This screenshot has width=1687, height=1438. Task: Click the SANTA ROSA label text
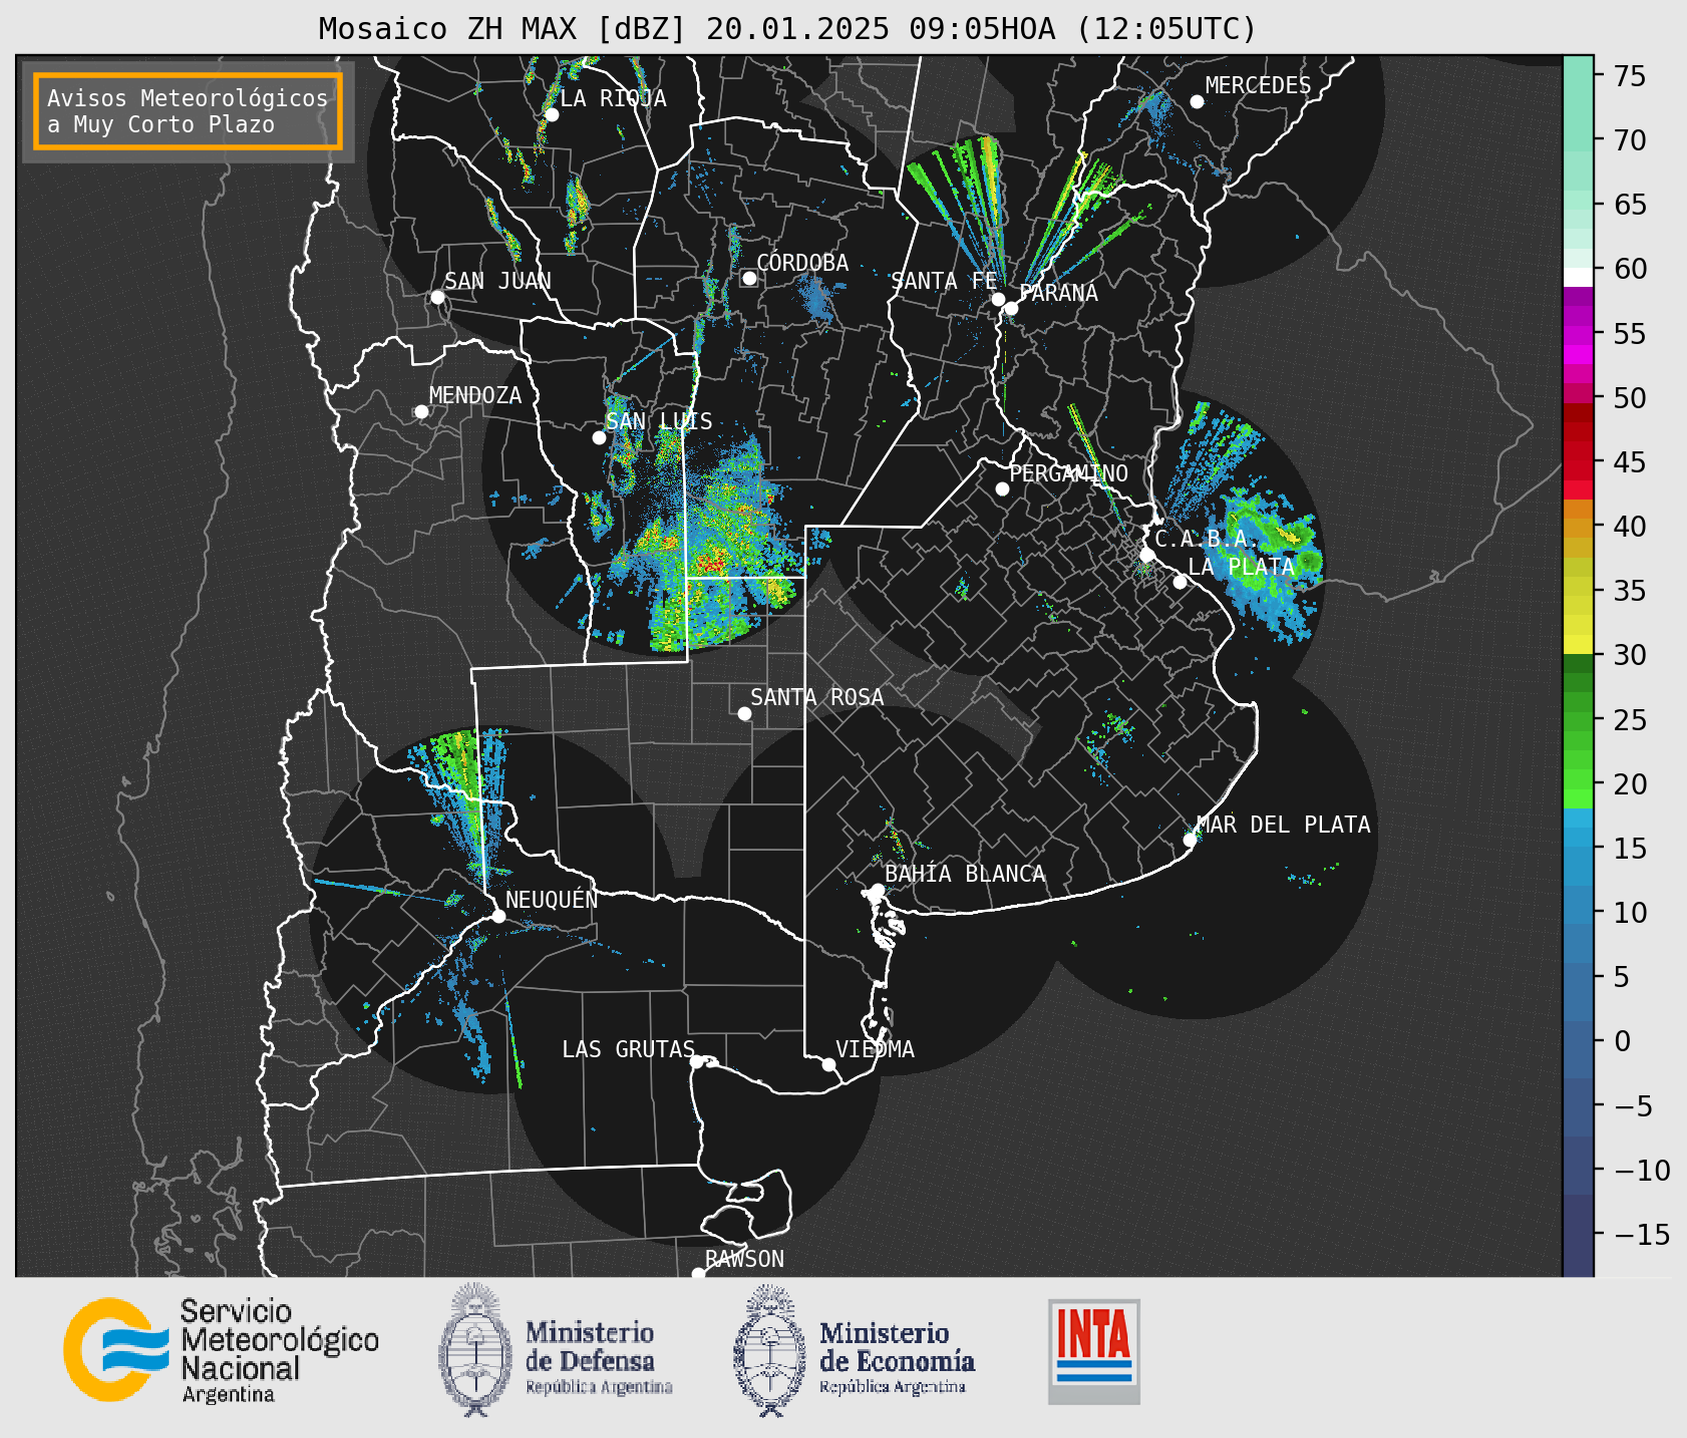[x=817, y=696]
